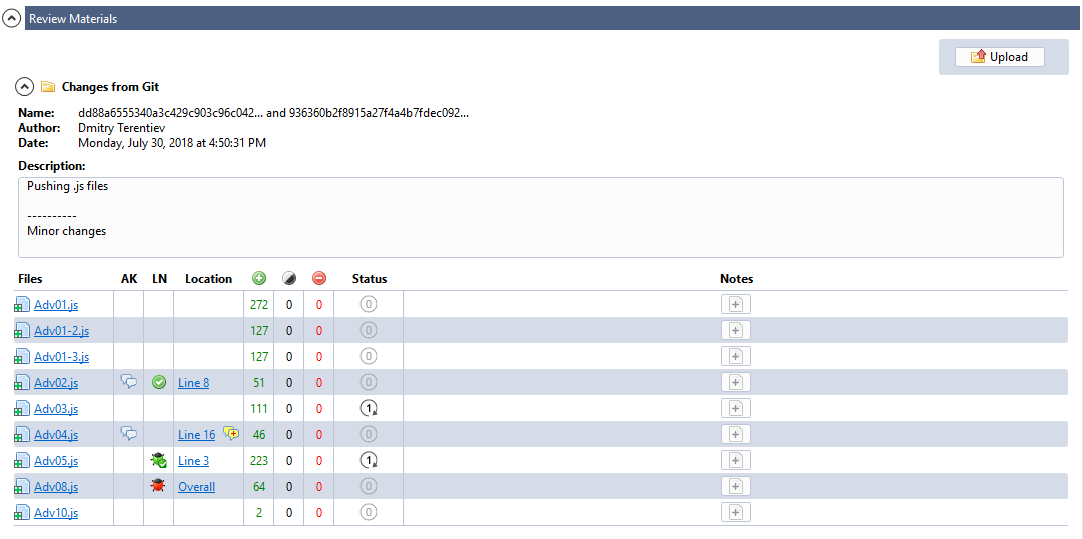The height and width of the screenshot is (539, 1083).
Task: Click the green added-lines column header icon
Action: coord(259,279)
